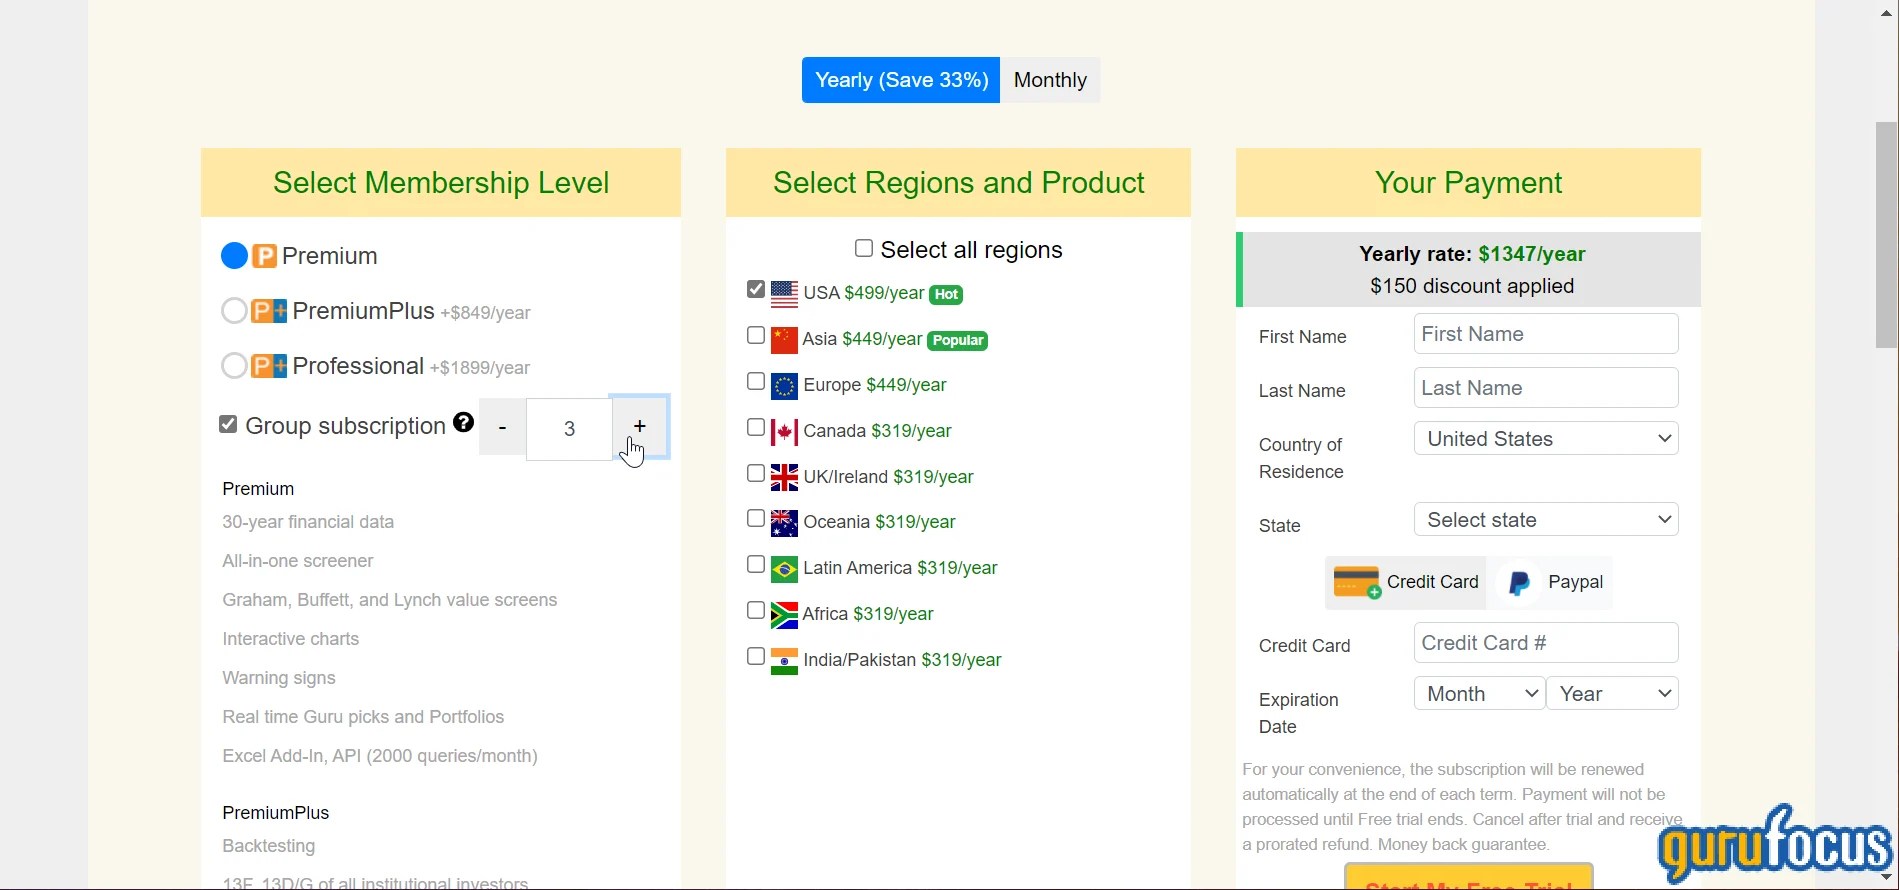Click the Australian flag icon for Oceania
Screen dimensions: 1899x890
[x=784, y=523]
